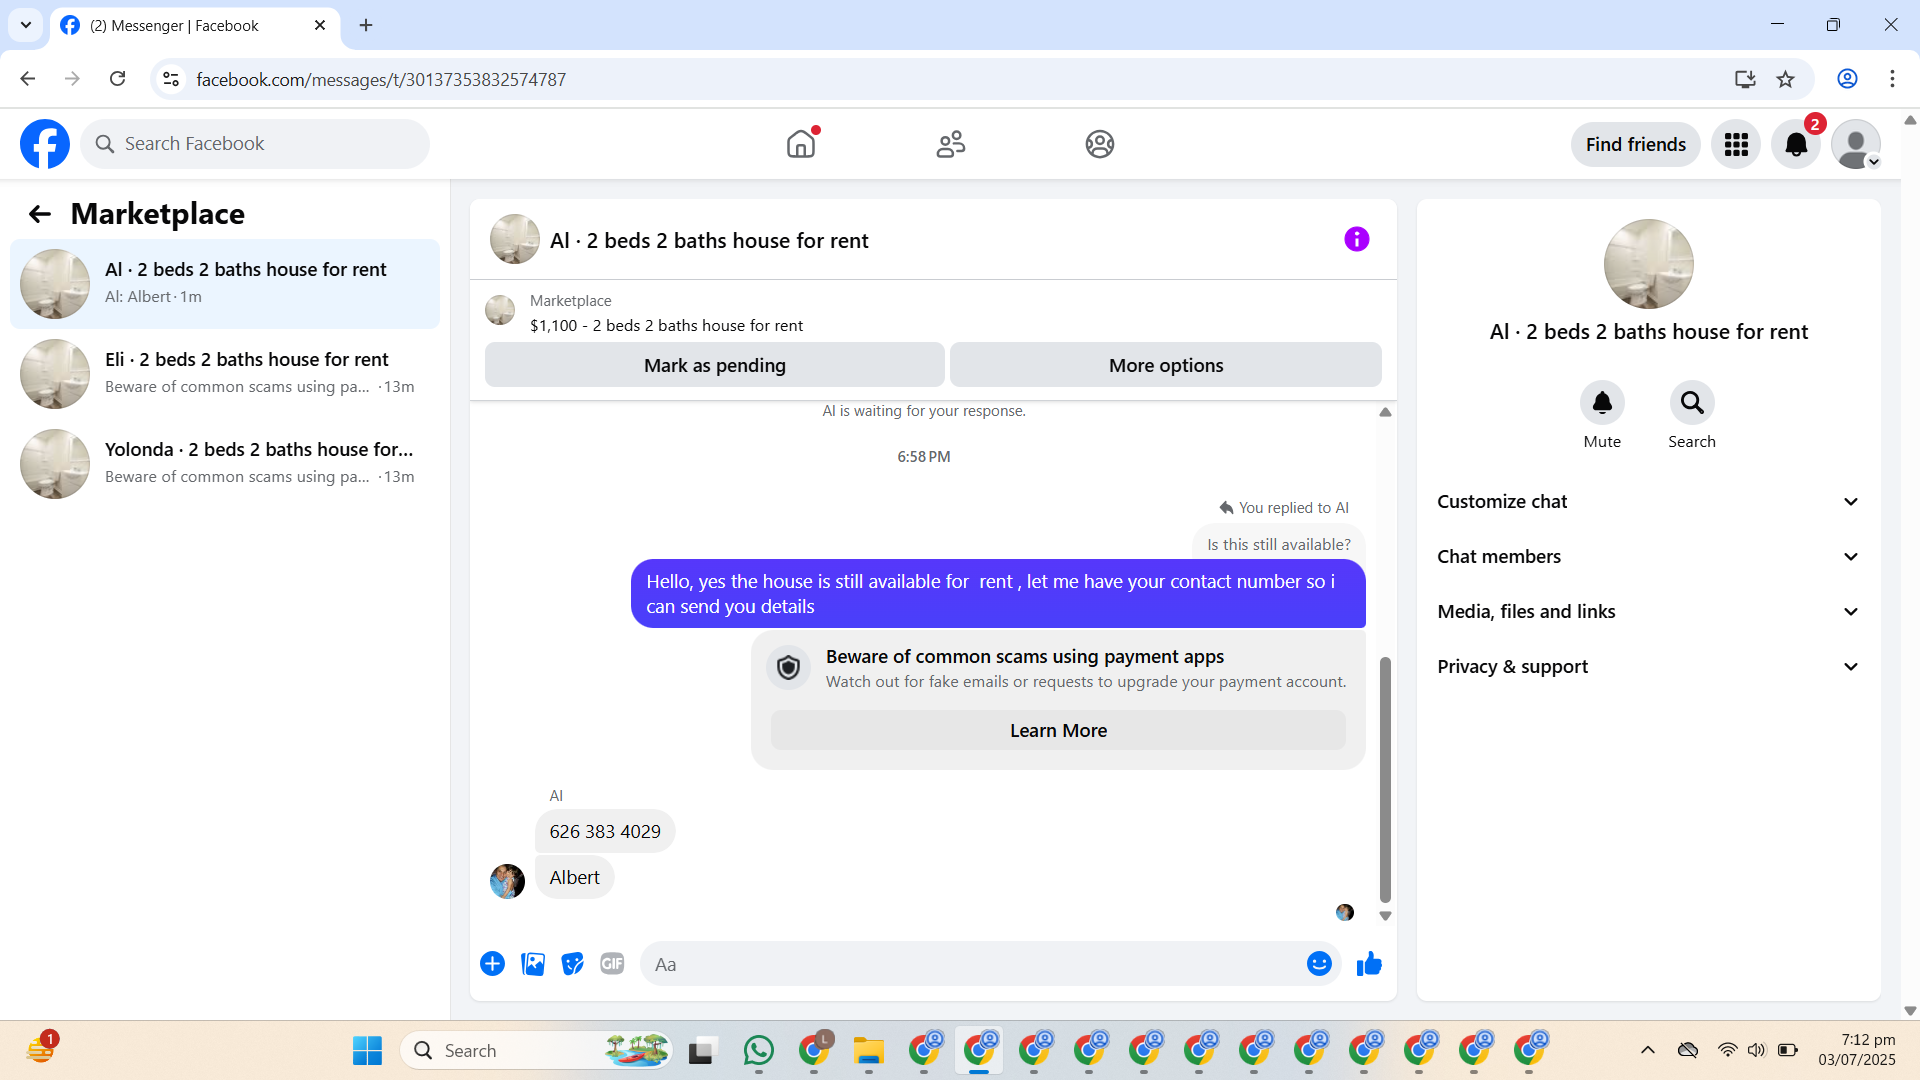This screenshot has width=1920, height=1080.
Task: Open the emoji picker in message box
Action: tap(1319, 964)
